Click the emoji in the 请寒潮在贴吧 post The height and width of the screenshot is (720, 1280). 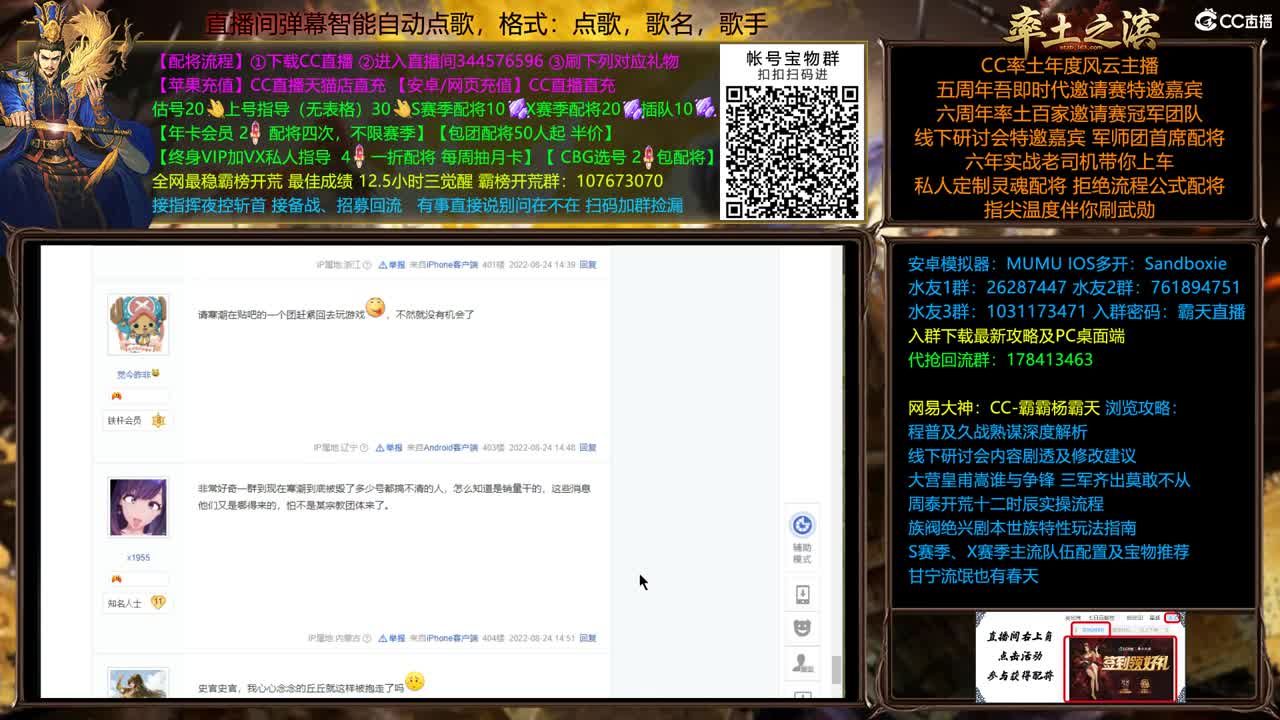coord(375,308)
